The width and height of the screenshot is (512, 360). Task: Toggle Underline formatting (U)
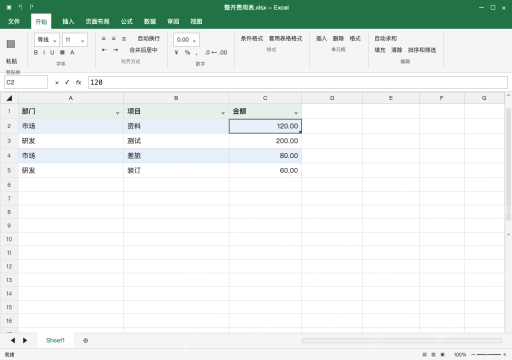(52, 52)
